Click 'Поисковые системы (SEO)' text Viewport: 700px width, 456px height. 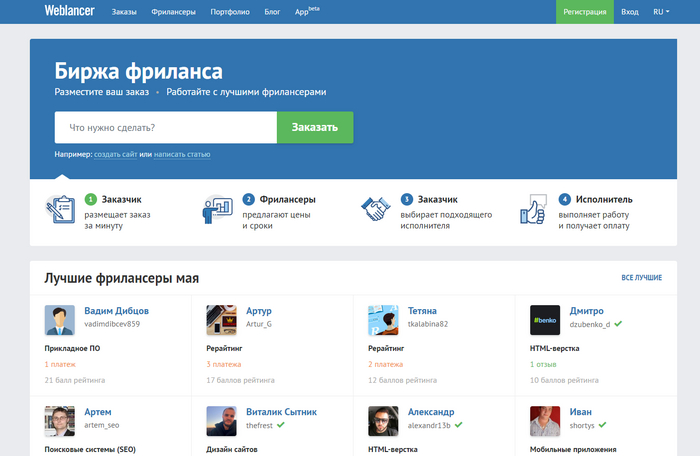[x=90, y=449]
